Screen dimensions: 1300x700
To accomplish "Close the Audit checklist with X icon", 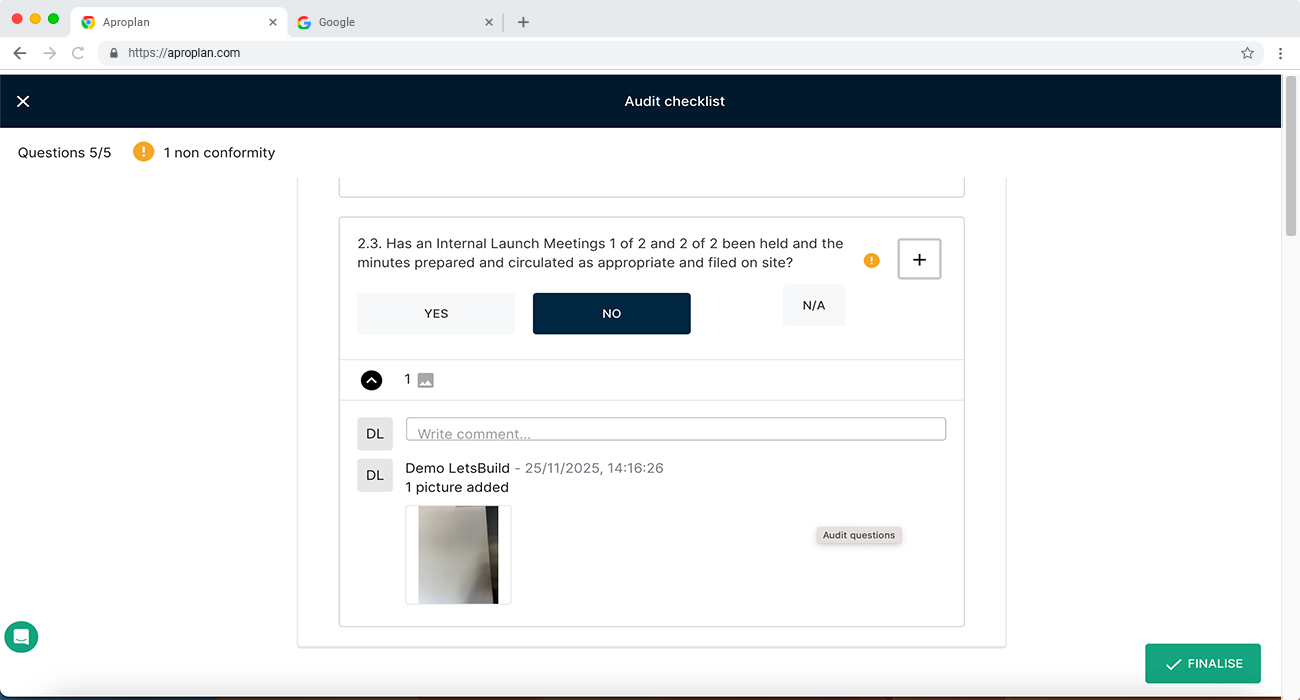I will [x=23, y=101].
